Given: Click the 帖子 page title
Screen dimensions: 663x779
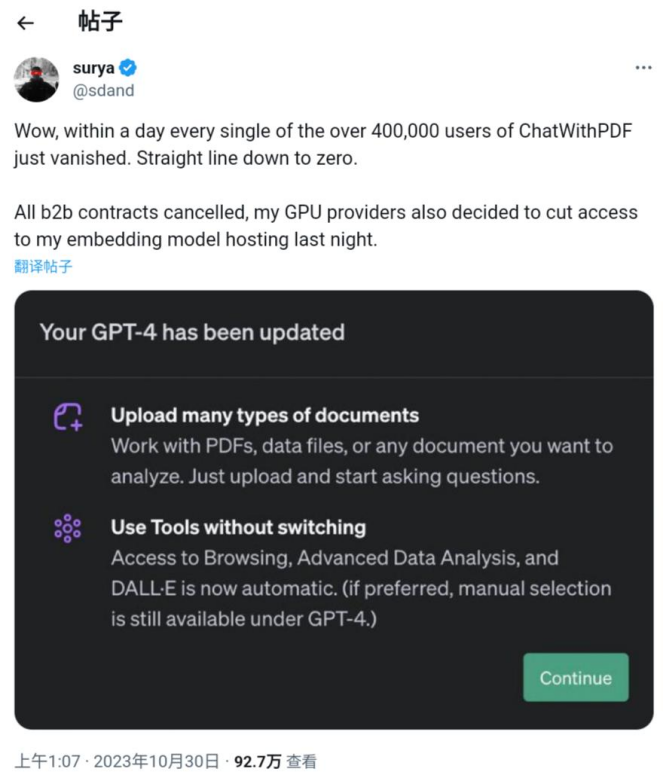Looking at the screenshot, I should 100,23.
